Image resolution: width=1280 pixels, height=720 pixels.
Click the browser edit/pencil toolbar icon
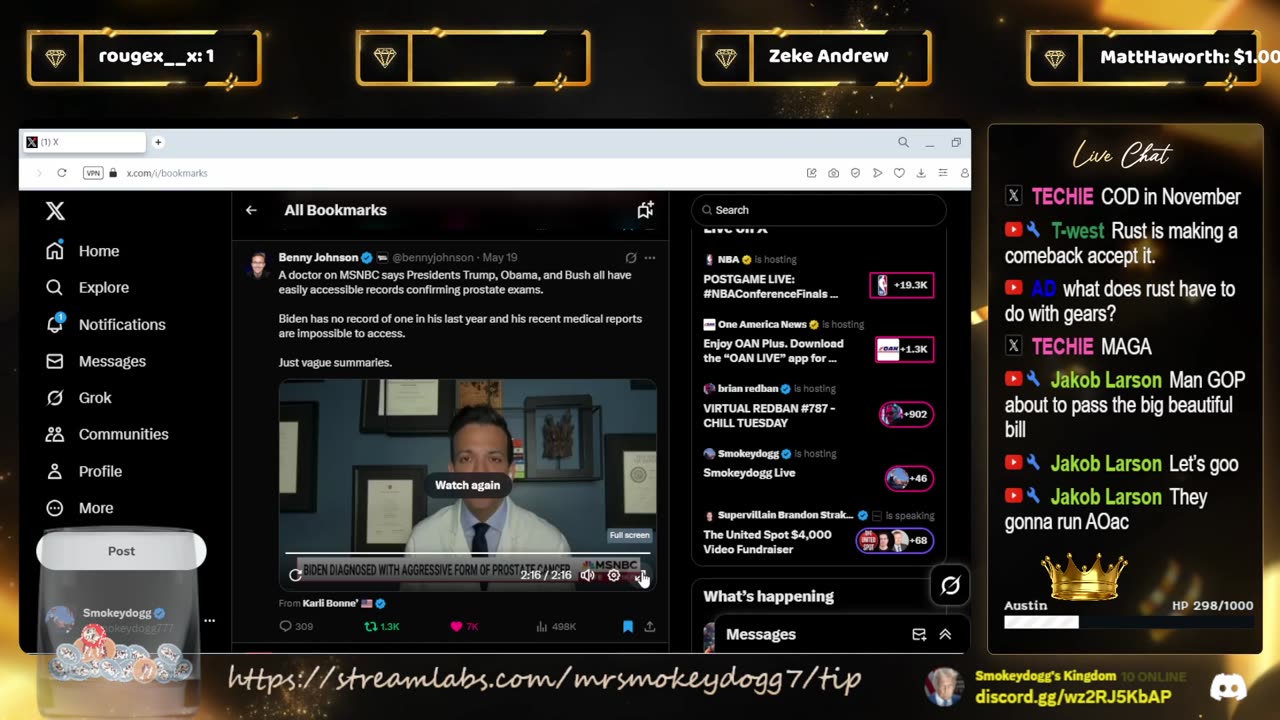point(811,173)
